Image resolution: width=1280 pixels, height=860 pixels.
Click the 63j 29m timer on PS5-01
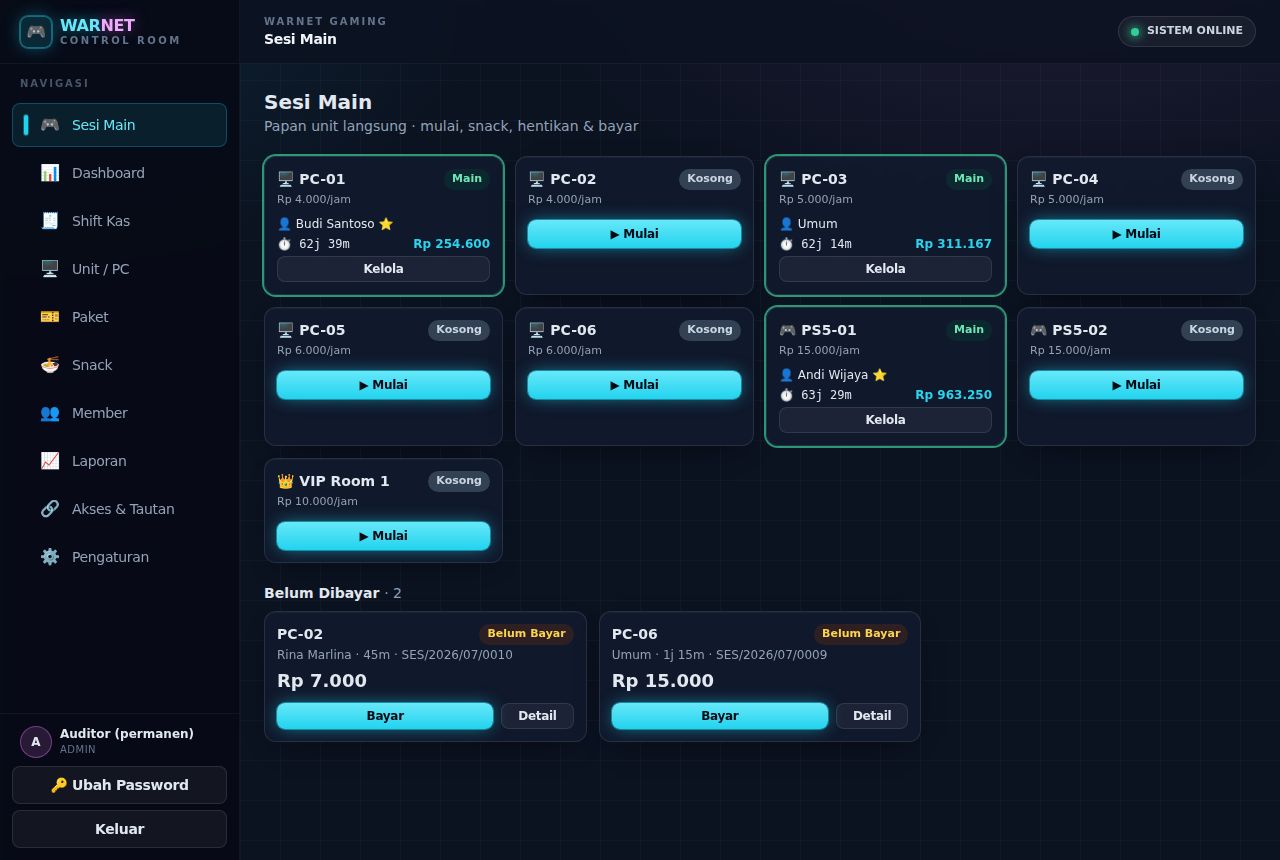(x=826, y=395)
